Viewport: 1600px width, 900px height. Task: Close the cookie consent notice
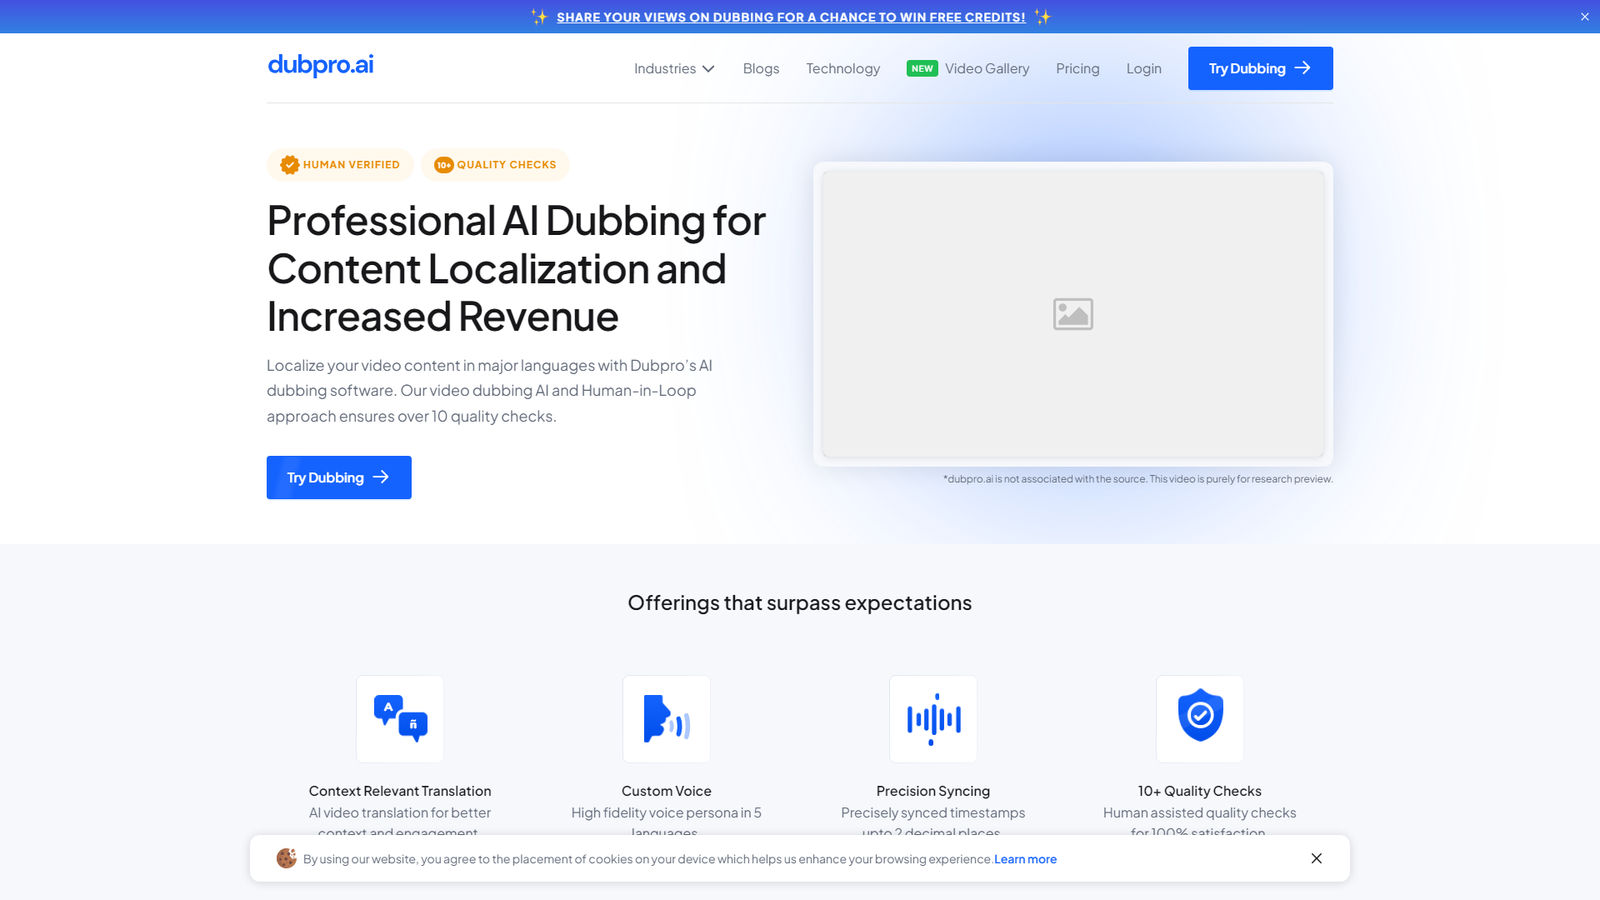pos(1316,858)
